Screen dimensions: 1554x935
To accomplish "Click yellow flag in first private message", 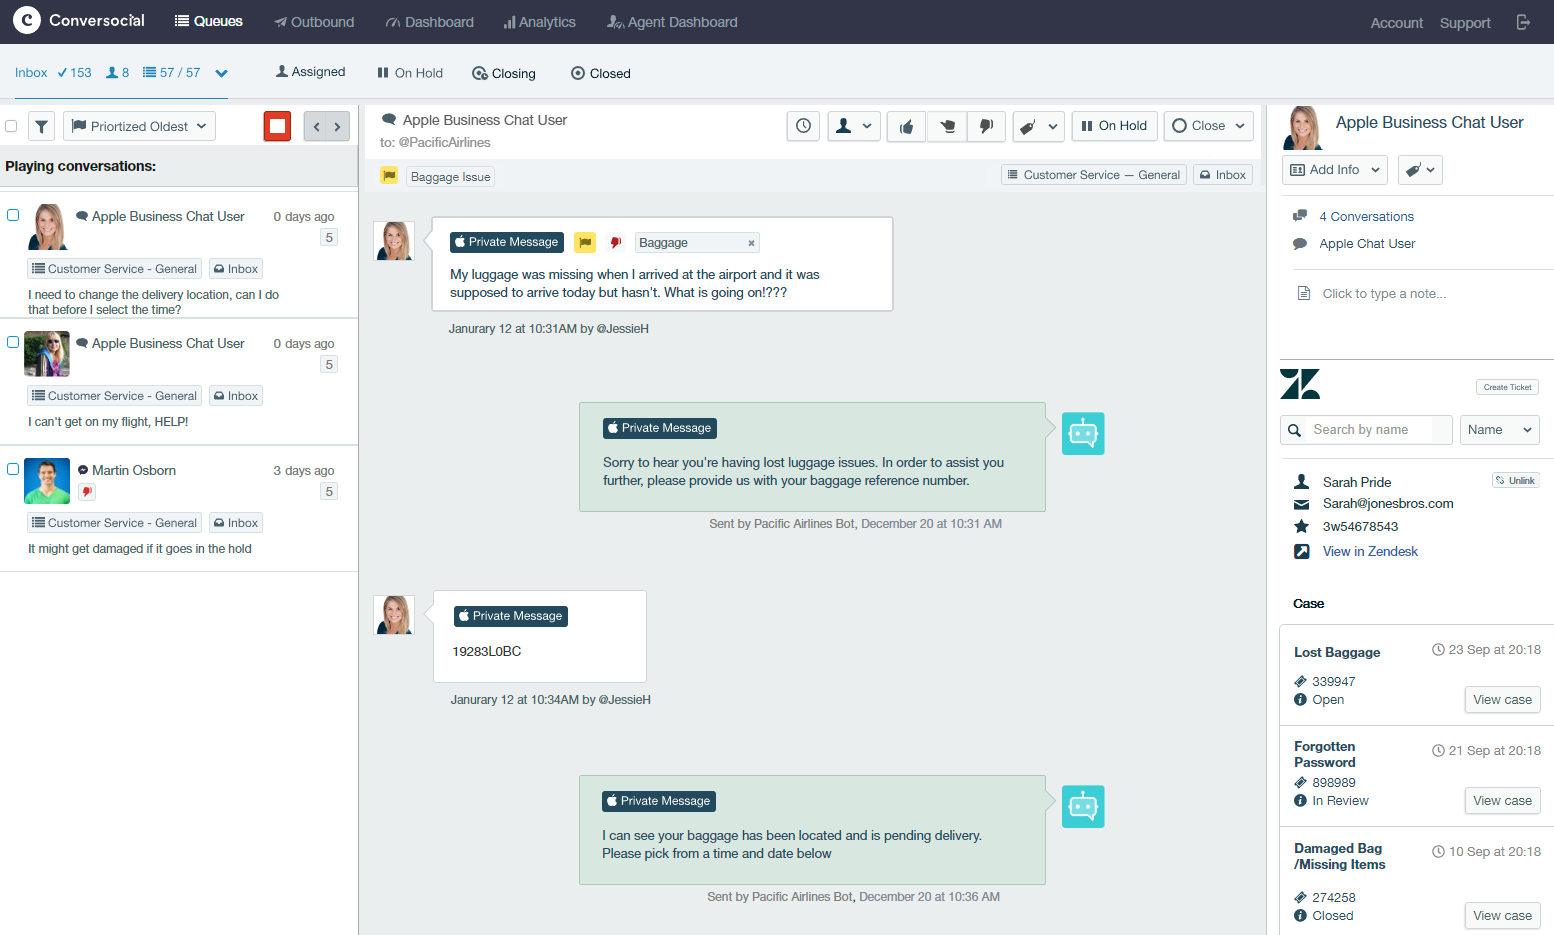I will click(x=585, y=242).
